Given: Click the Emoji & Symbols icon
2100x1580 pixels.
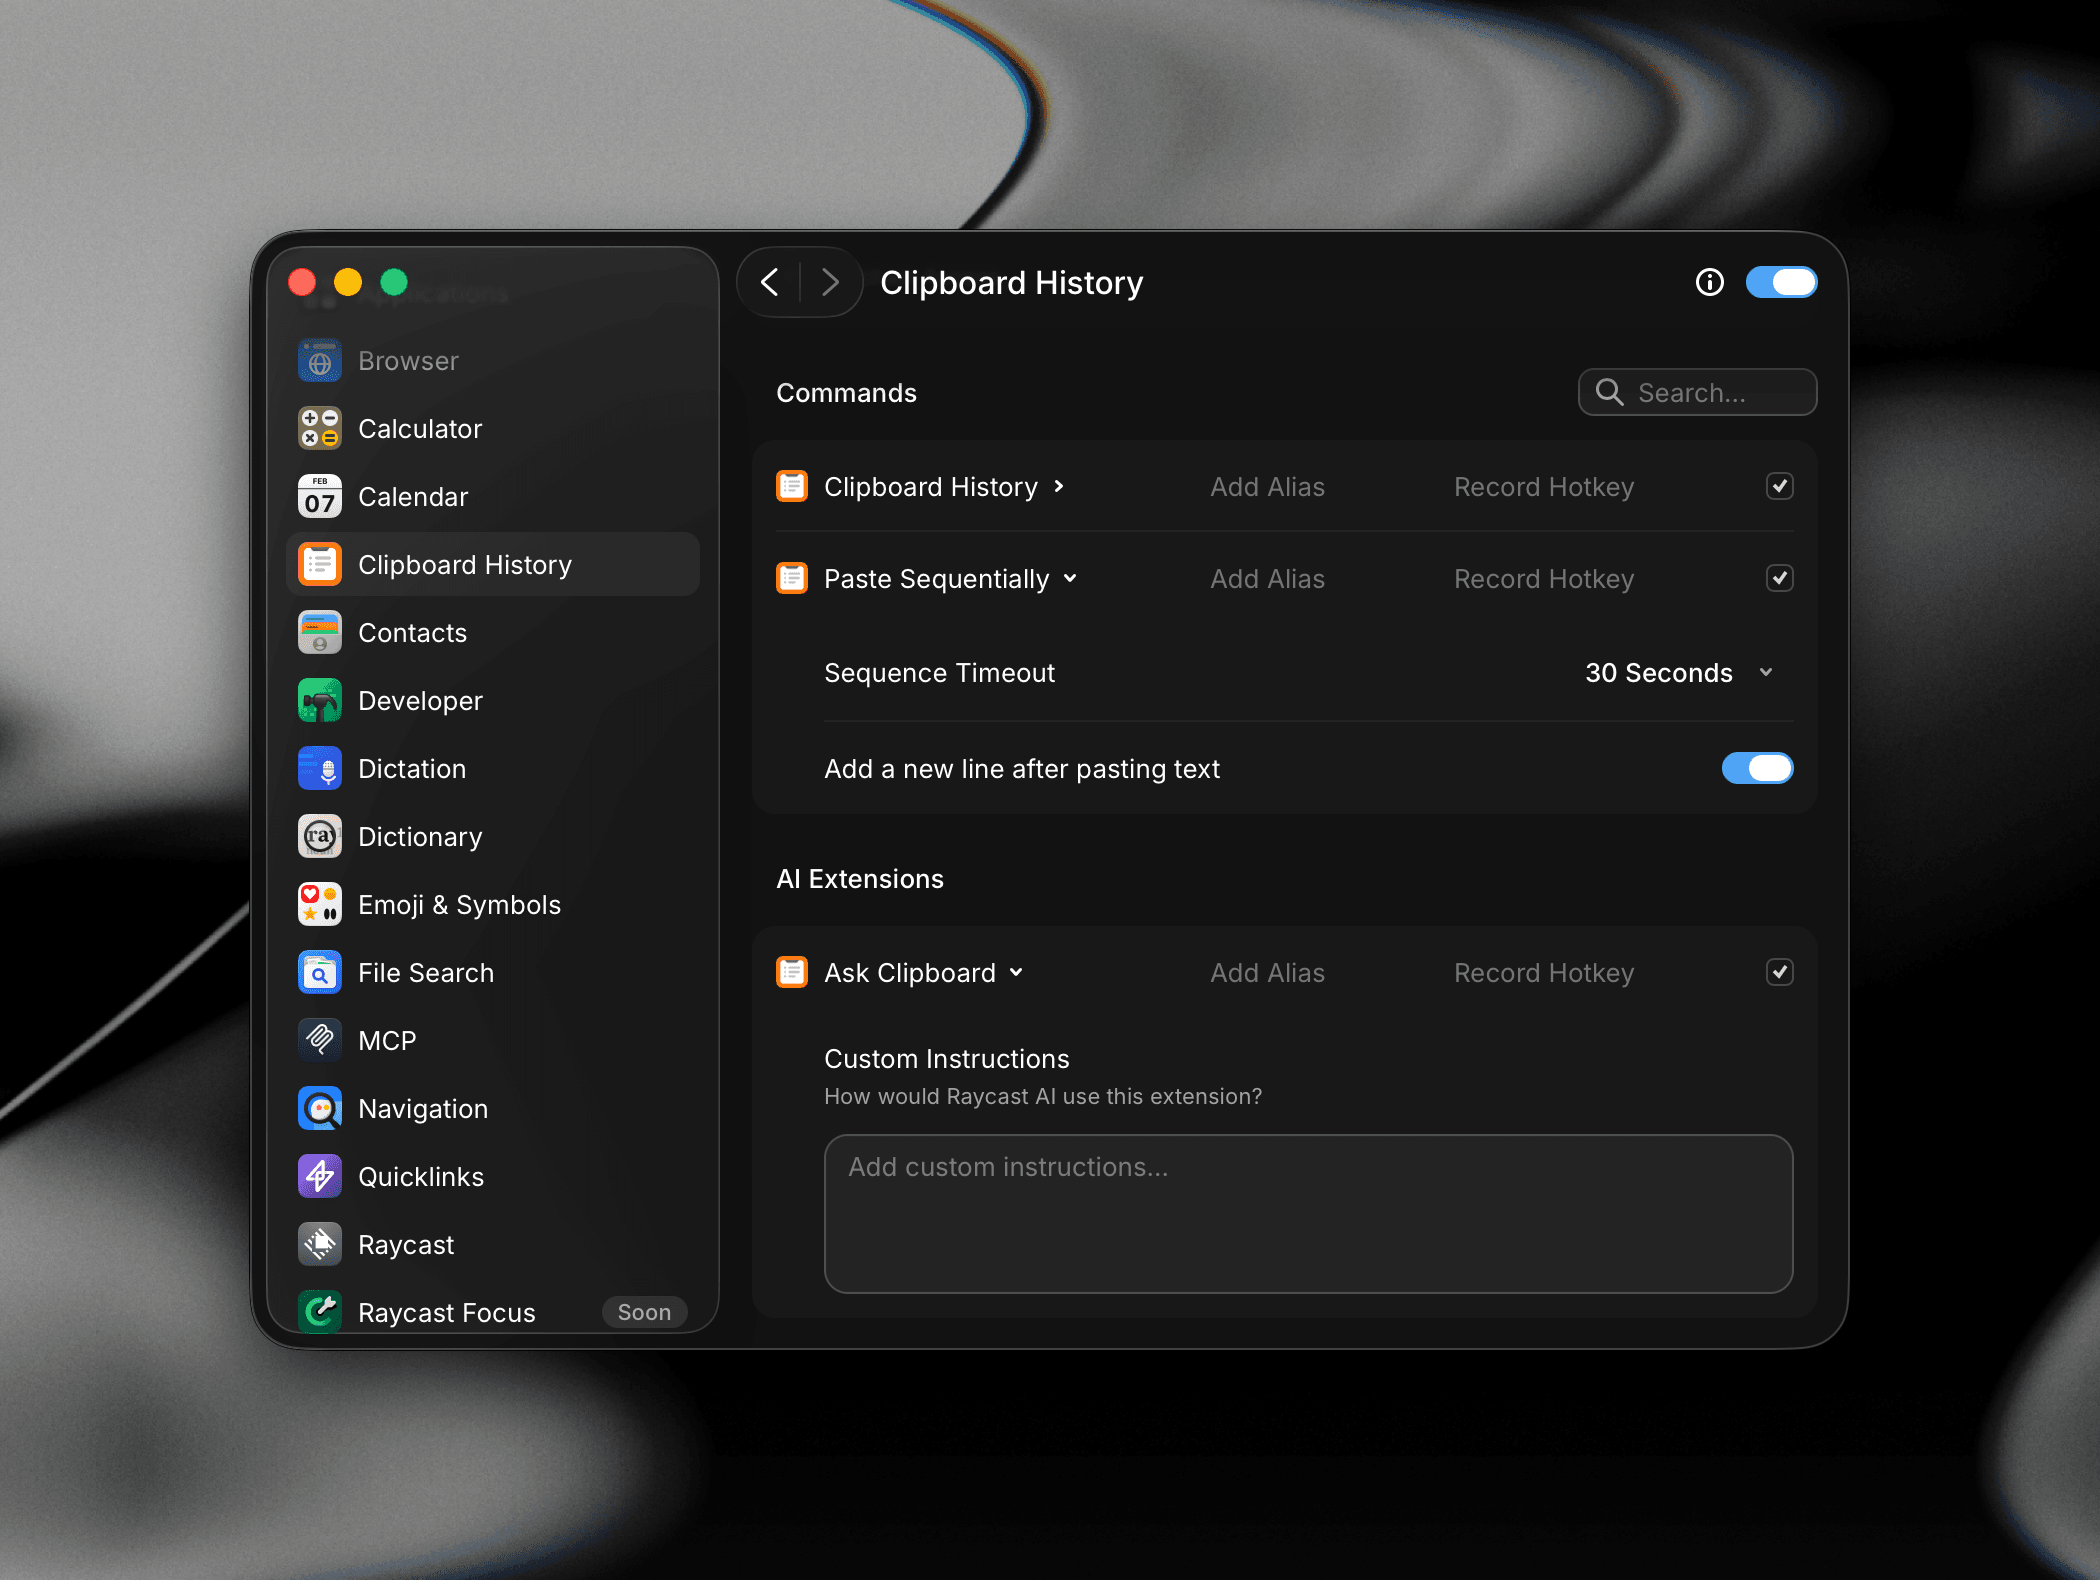Looking at the screenshot, I should [x=320, y=905].
